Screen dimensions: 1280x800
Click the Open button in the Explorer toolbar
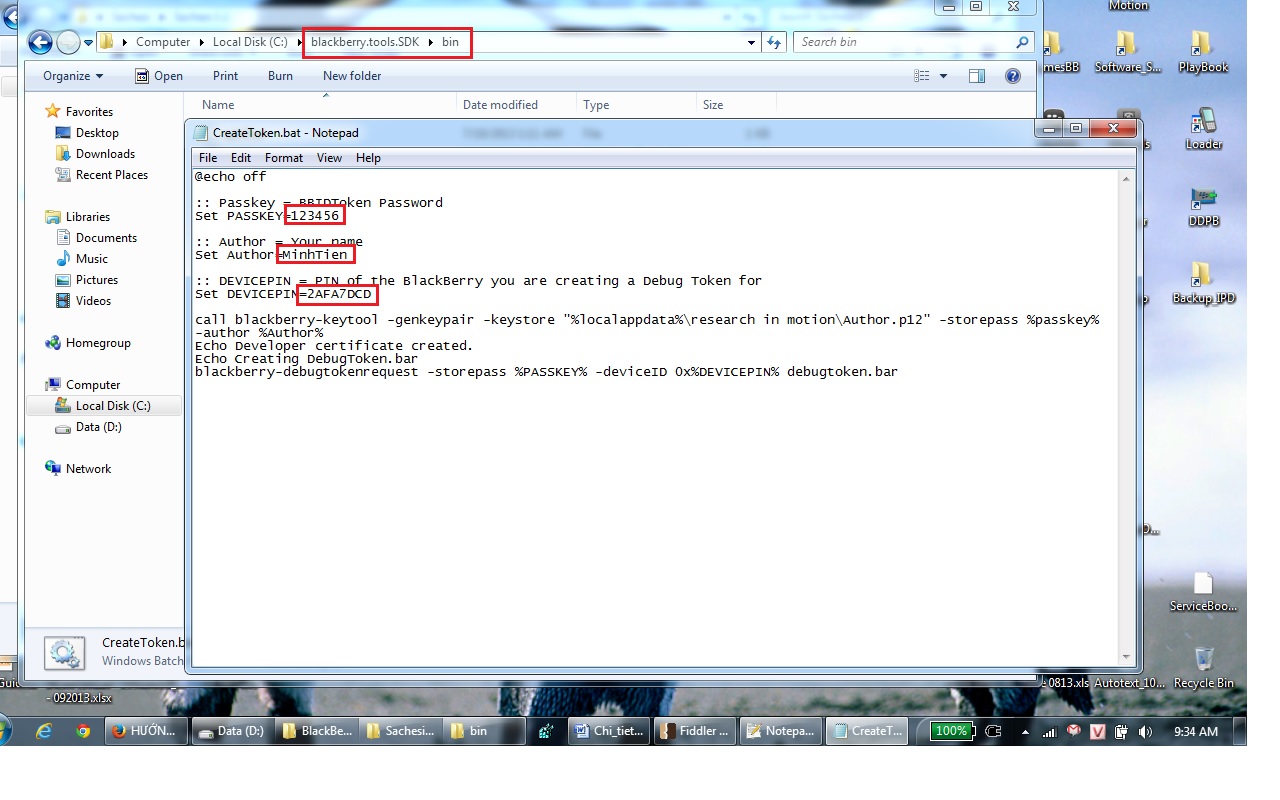[159, 76]
